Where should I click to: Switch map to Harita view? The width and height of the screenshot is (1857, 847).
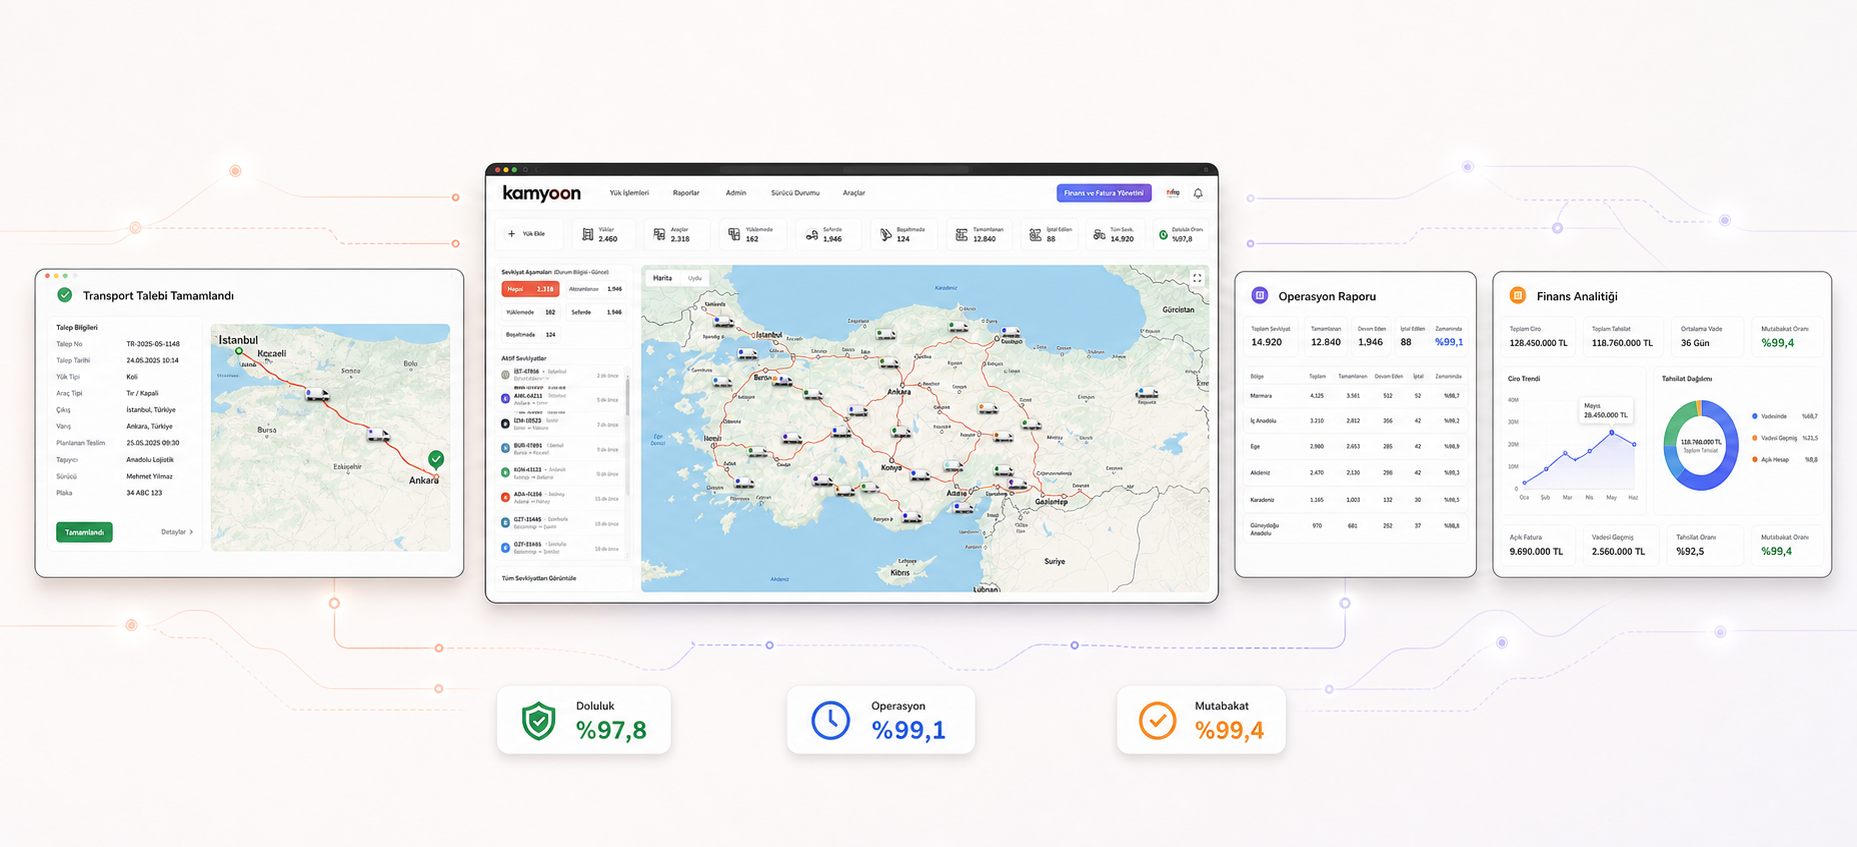662,278
